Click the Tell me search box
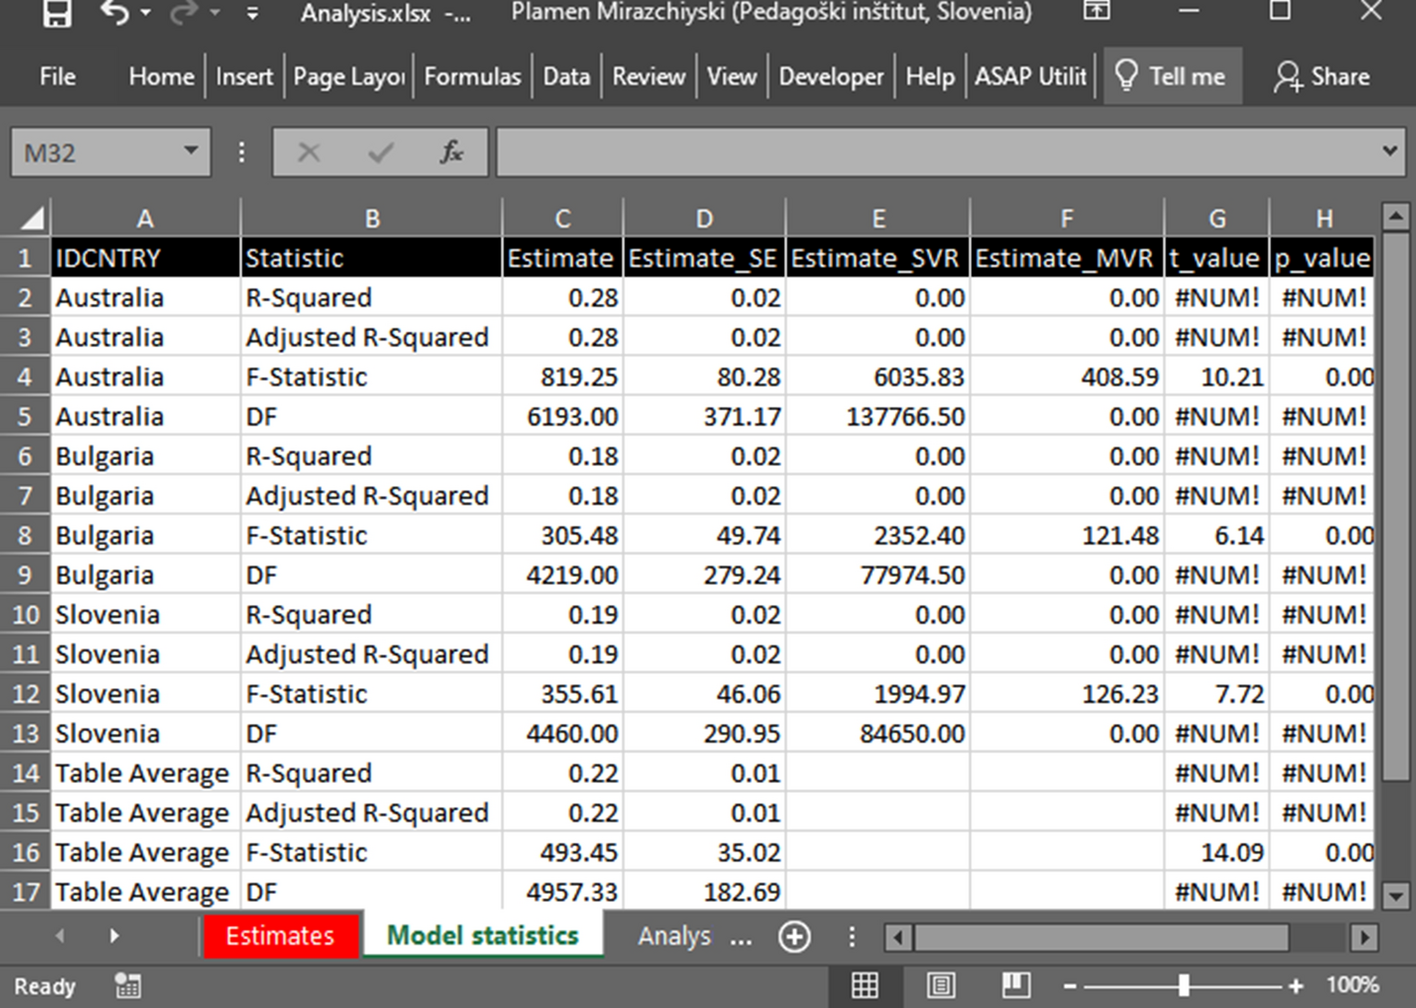The width and height of the screenshot is (1416, 1008). tap(1172, 77)
